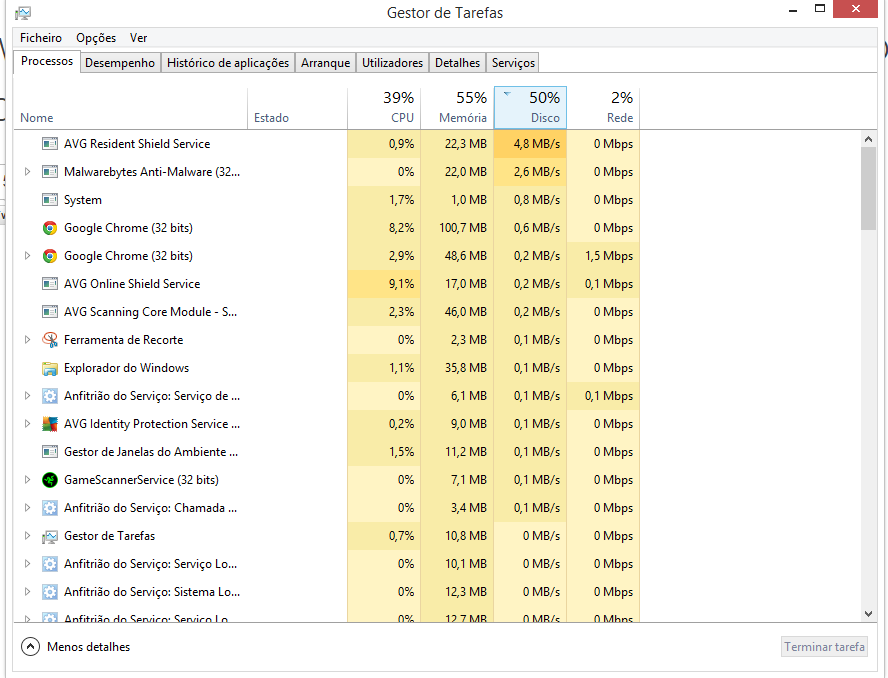
Task: Click the GameScannerService green icon
Action: [x=50, y=480]
